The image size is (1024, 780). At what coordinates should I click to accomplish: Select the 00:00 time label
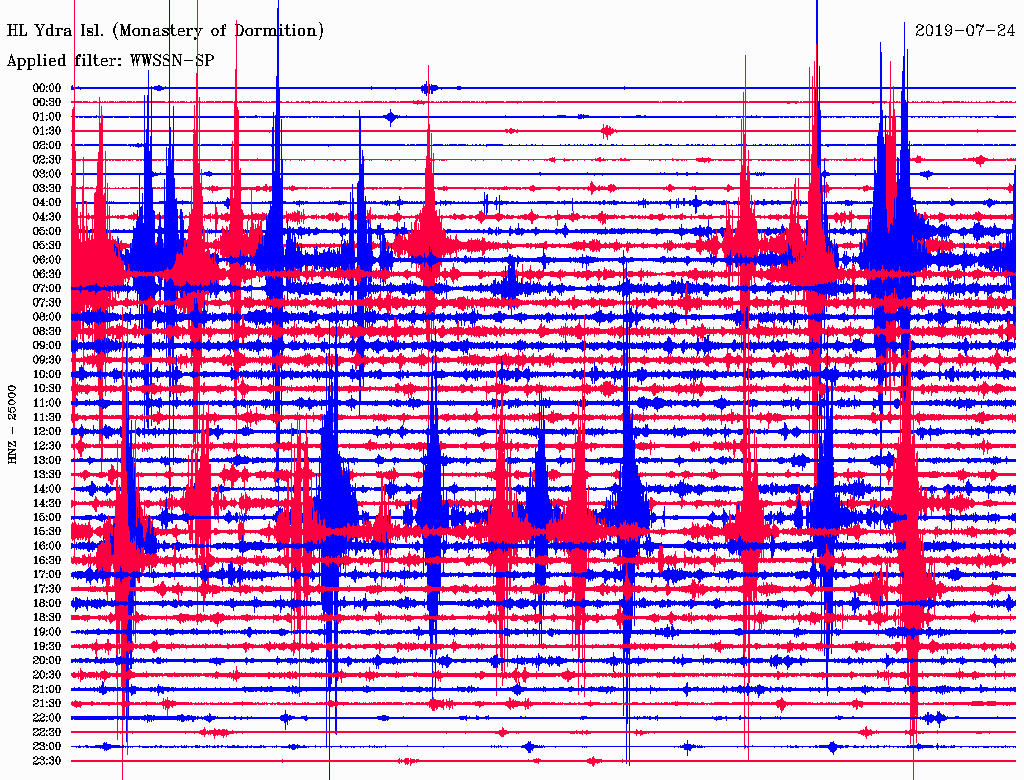47,88
